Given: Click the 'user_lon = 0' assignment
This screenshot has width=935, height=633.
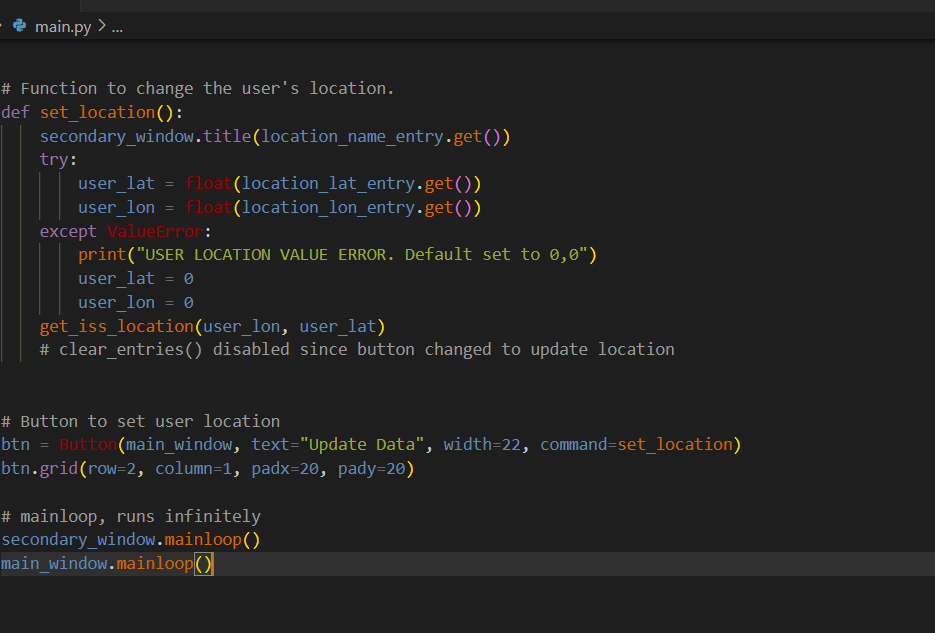Looking at the screenshot, I should click(136, 302).
